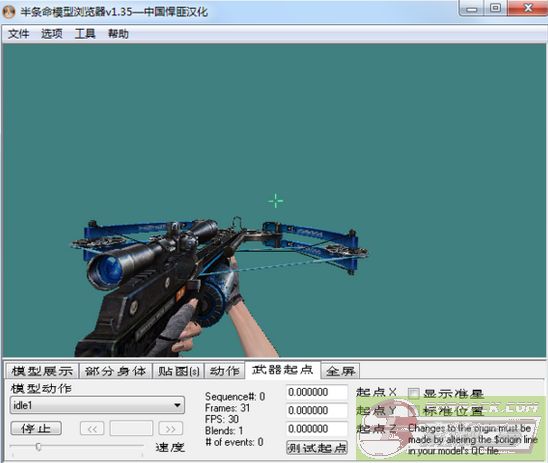Click the green crosshair in the viewport
The width and height of the screenshot is (548, 463).
tap(276, 201)
